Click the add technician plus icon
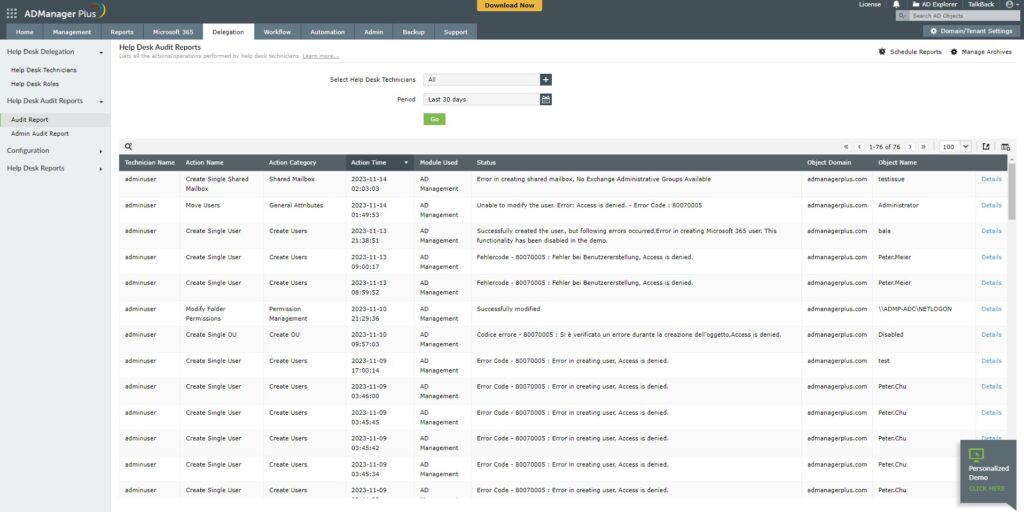The width and height of the screenshot is (1024, 512). pyautogui.click(x=546, y=79)
